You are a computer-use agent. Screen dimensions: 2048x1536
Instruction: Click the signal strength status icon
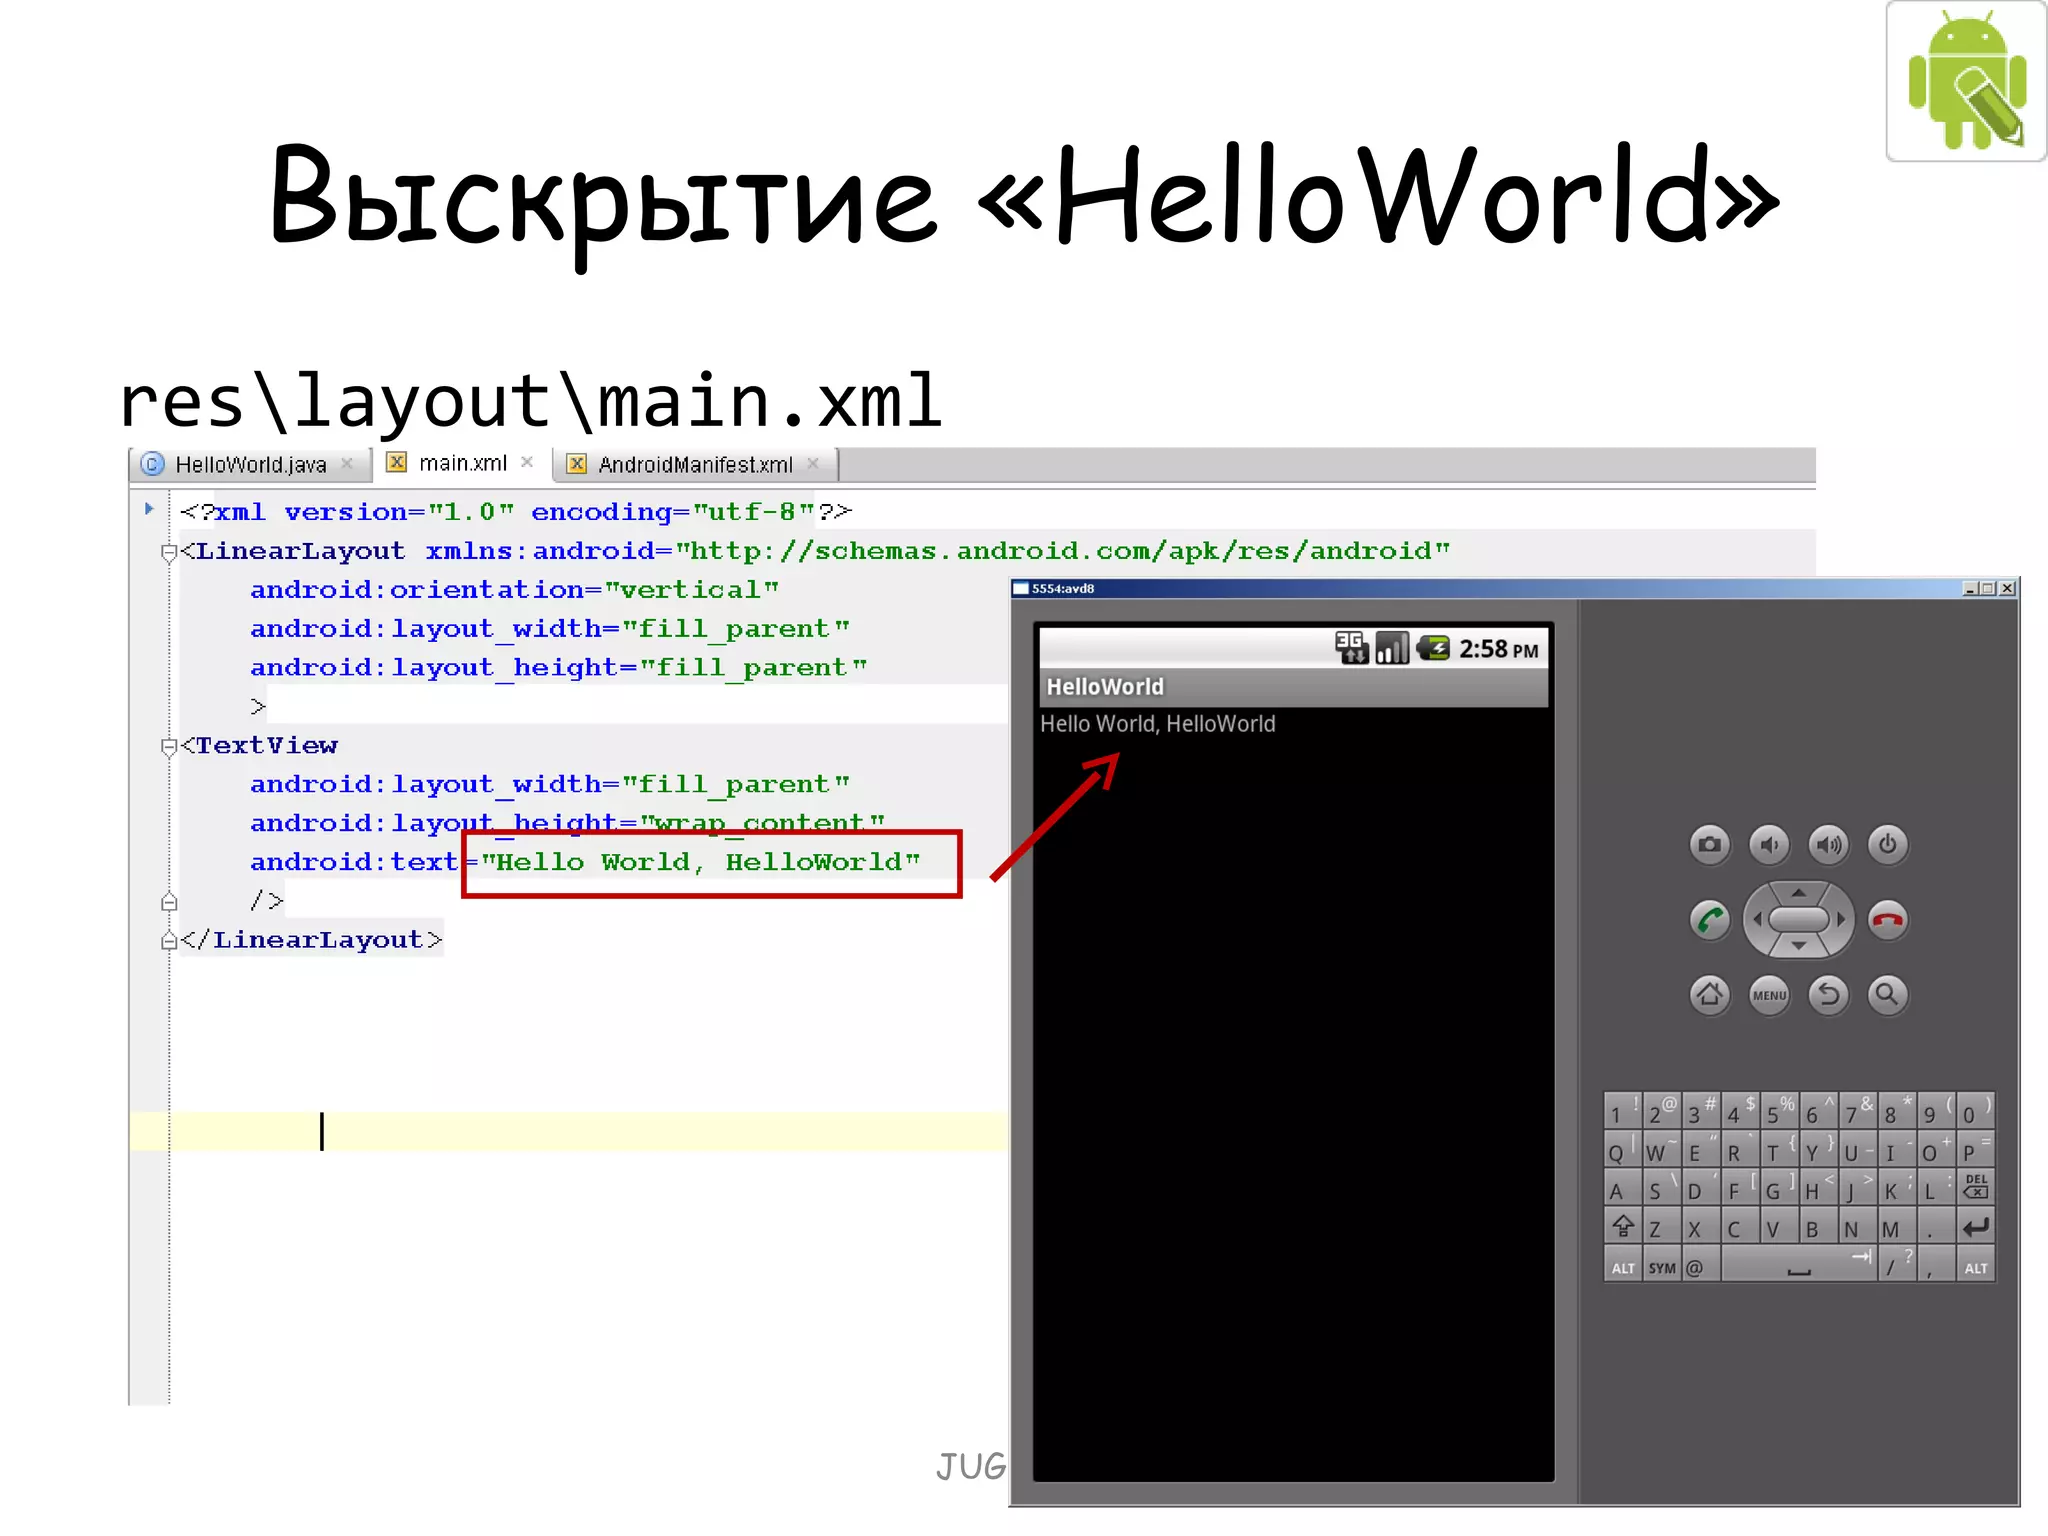tap(1391, 648)
